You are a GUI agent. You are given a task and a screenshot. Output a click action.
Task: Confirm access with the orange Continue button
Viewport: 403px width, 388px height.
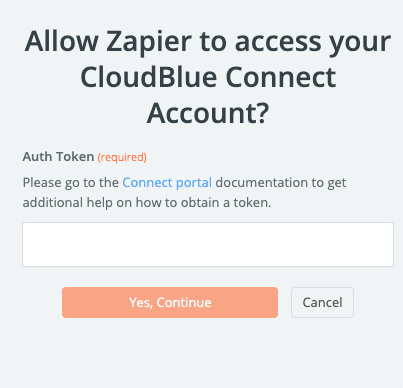(170, 302)
